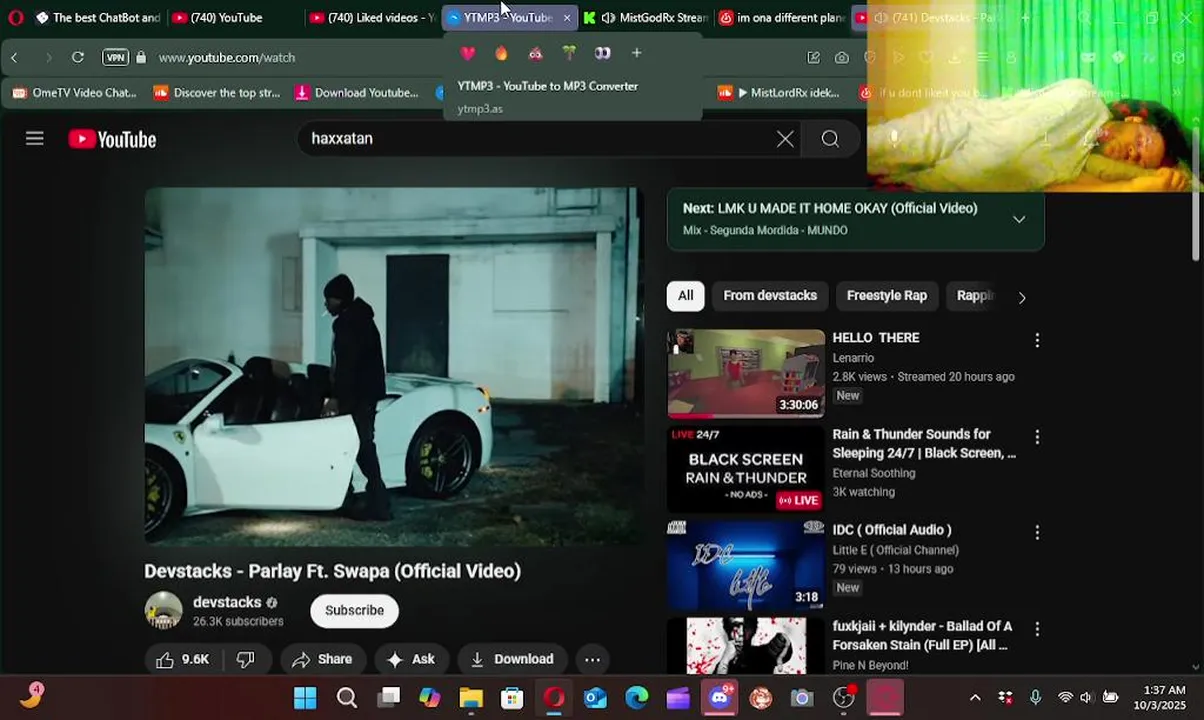This screenshot has height=720, width=1204.
Task: Open the YouTube guide hamburger menu
Action: coord(35,139)
